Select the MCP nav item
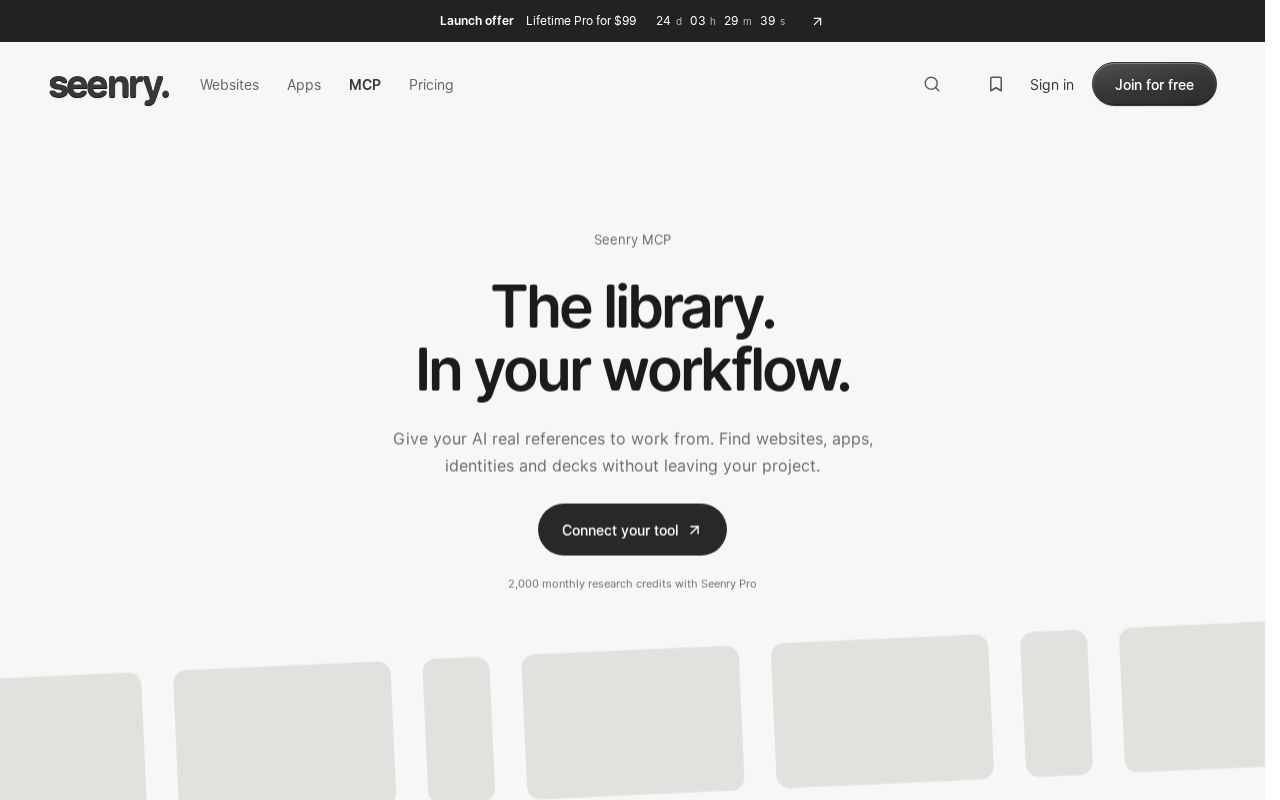Screen dimensions: 1280x800 pos(365,85)
